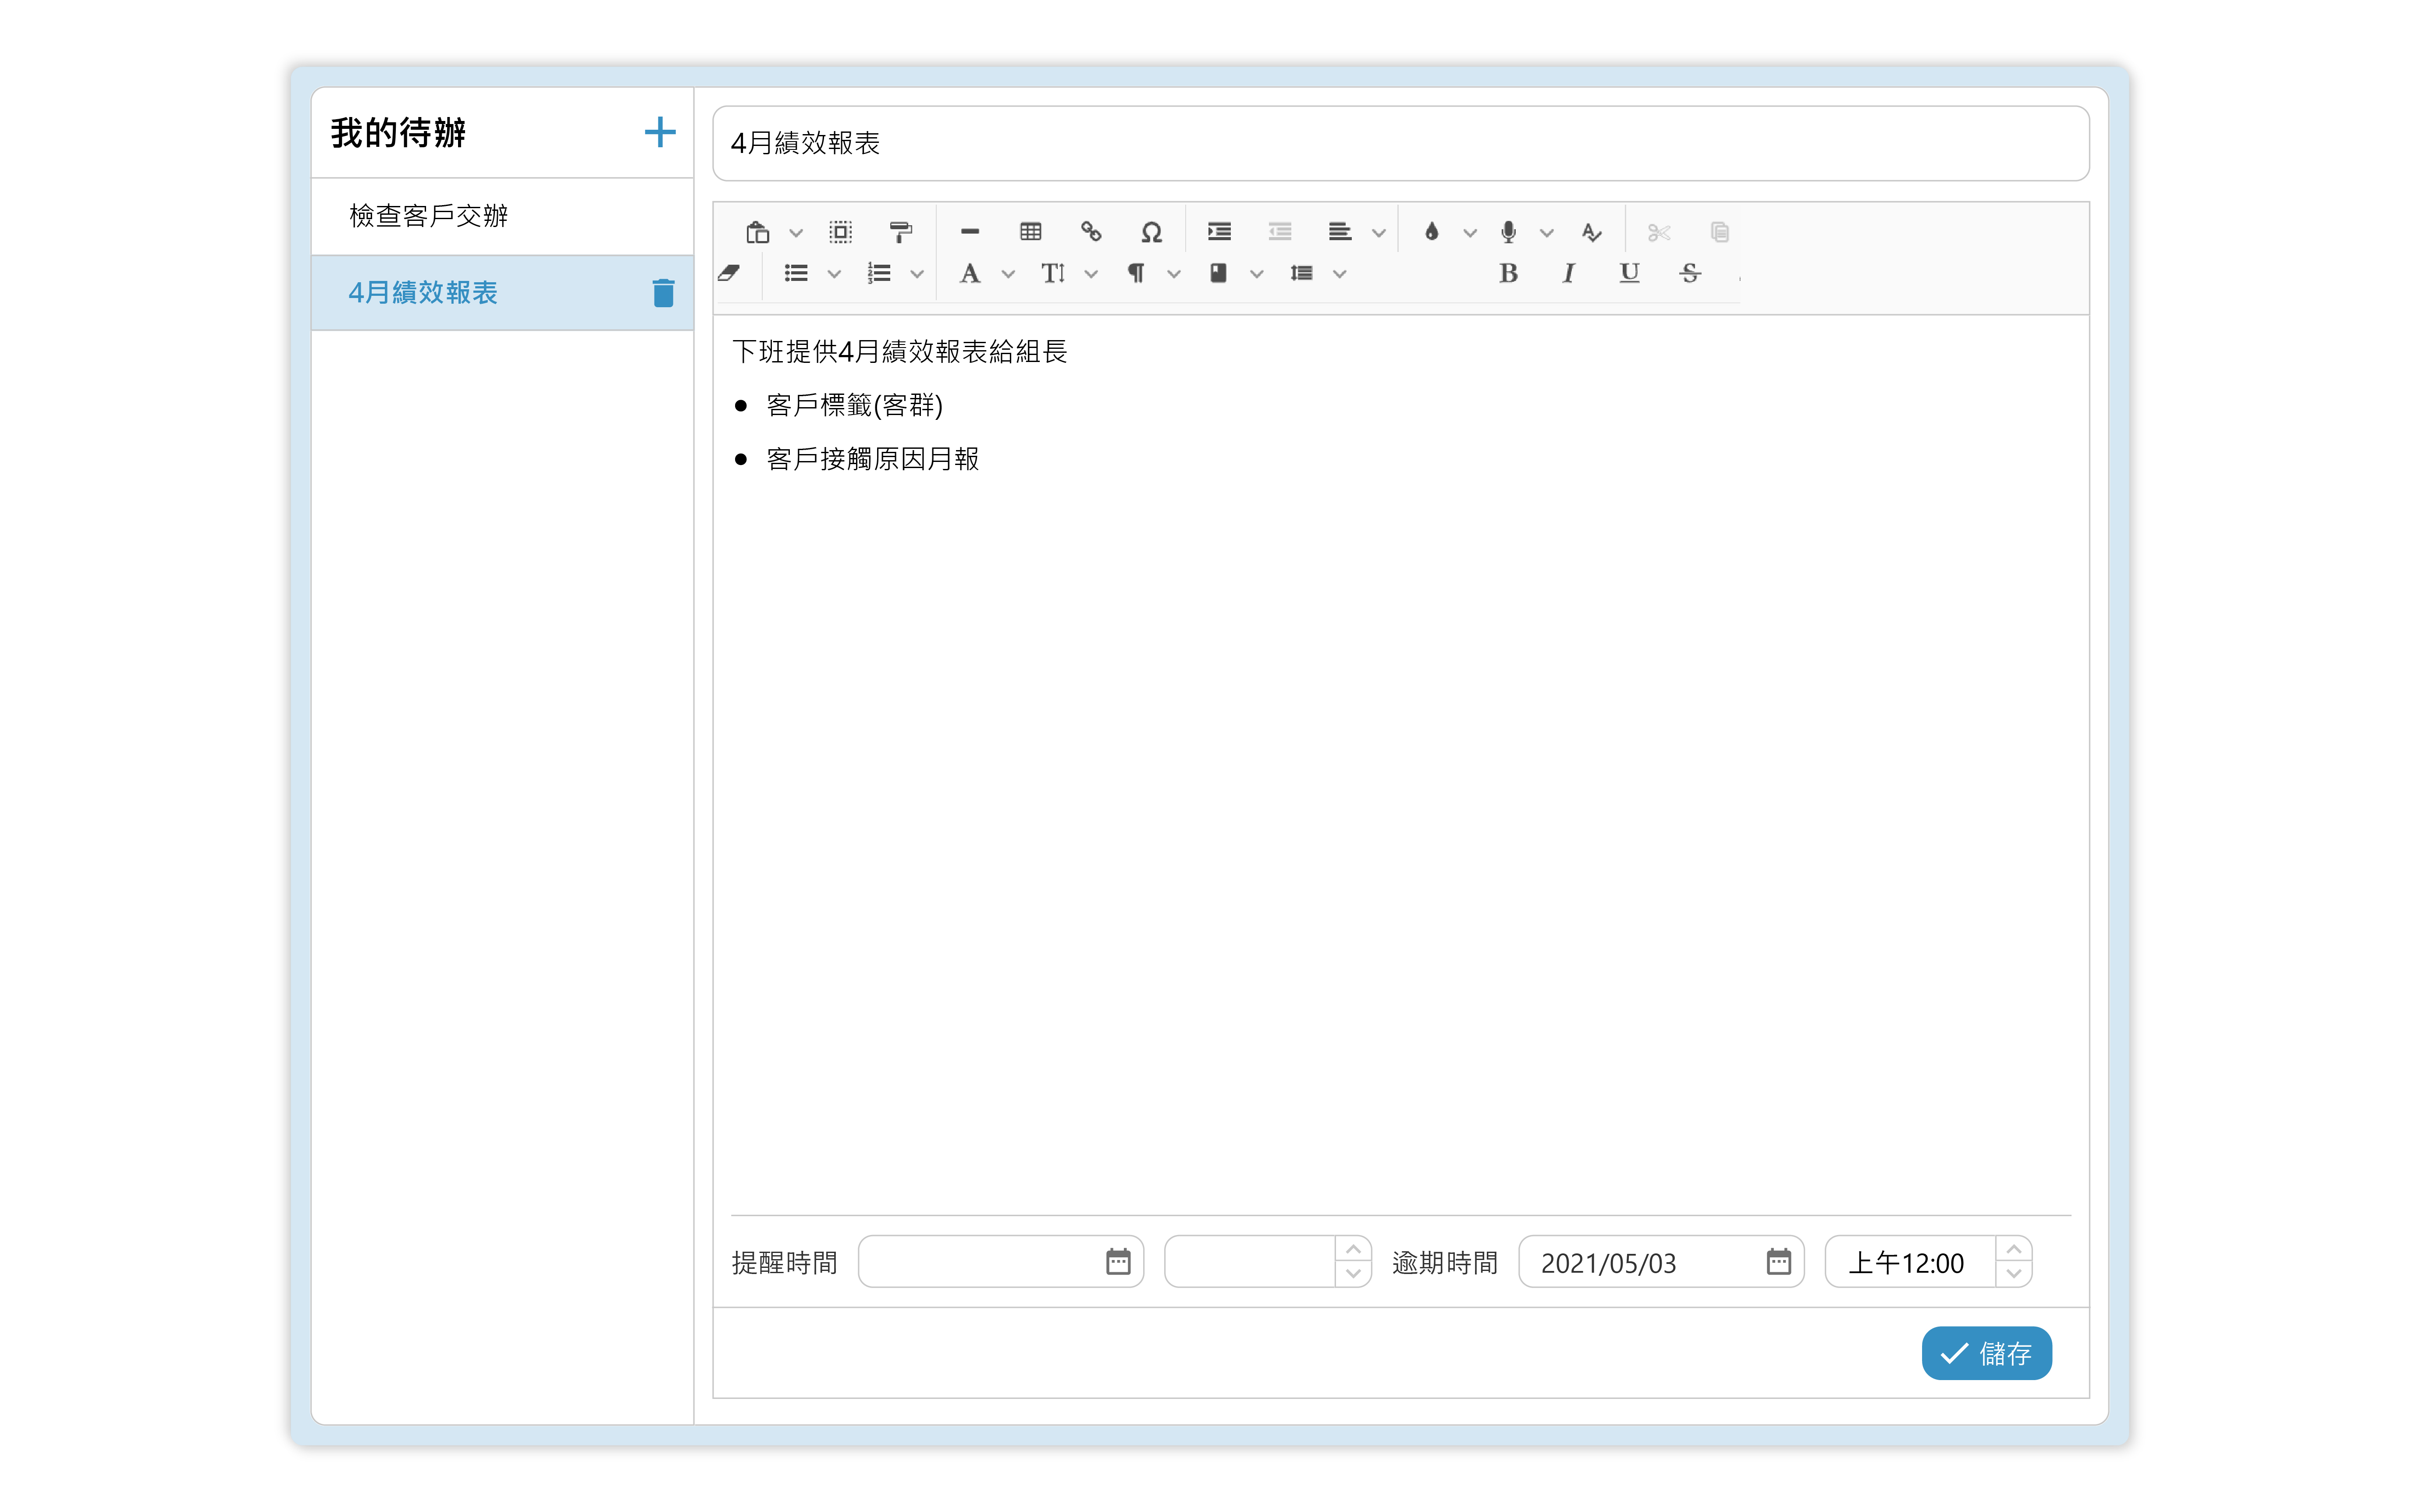Expand the font family A dropdown arrow
Viewport: 2420px width, 1512px height.
1008,274
